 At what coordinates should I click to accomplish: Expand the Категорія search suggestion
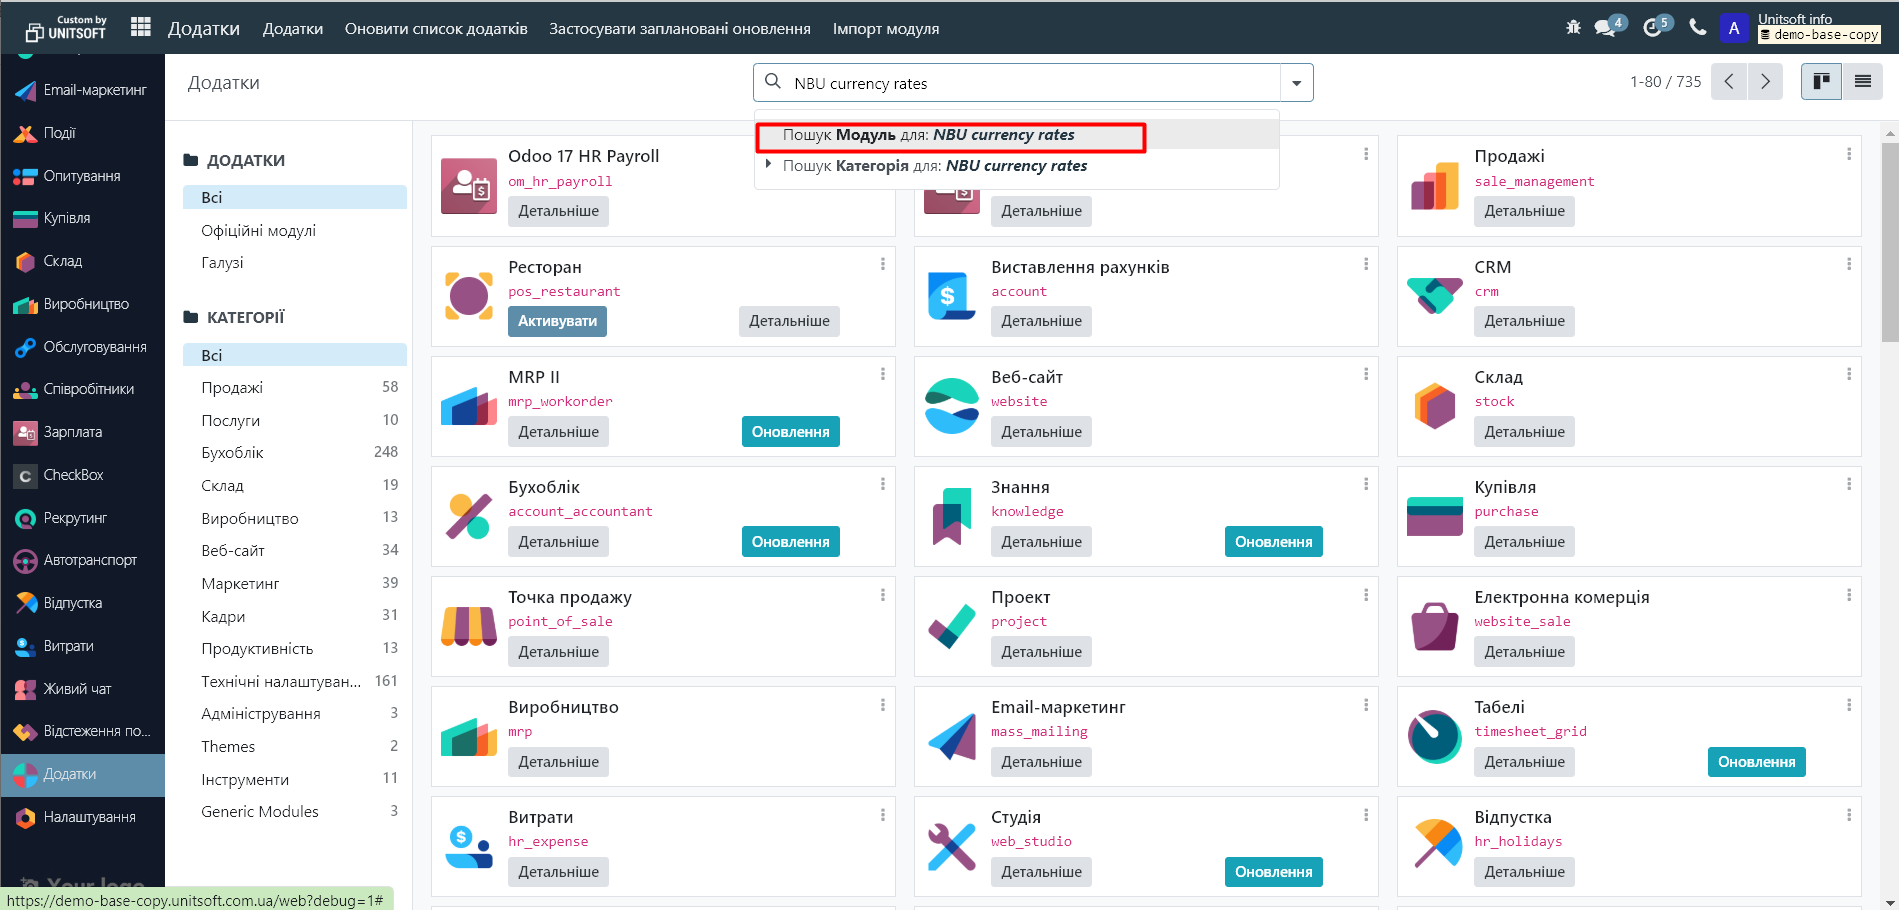click(768, 165)
